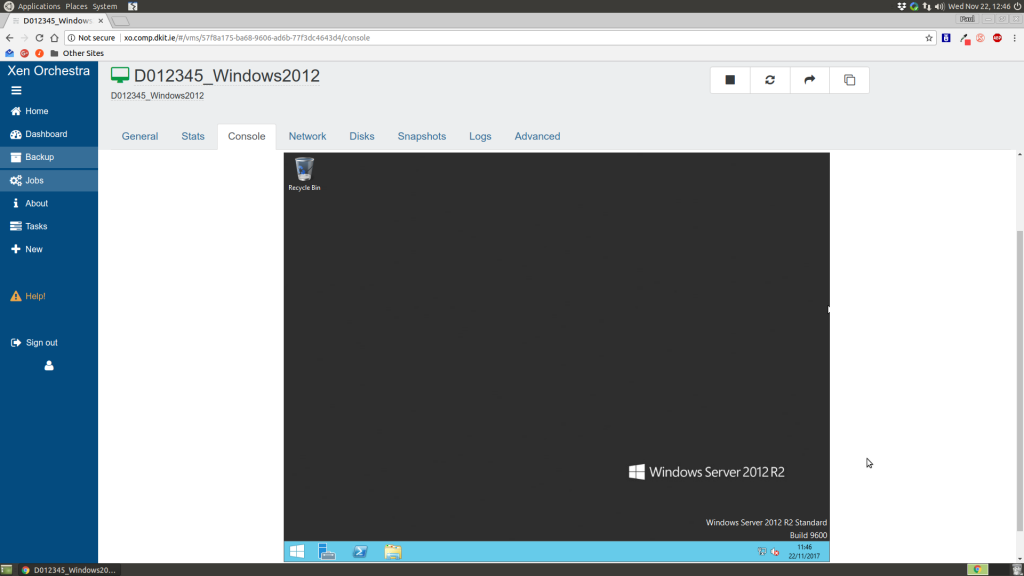
Task: Click the console clock showing 11:46
Action: pyautogui.click(x=804, y=552)
